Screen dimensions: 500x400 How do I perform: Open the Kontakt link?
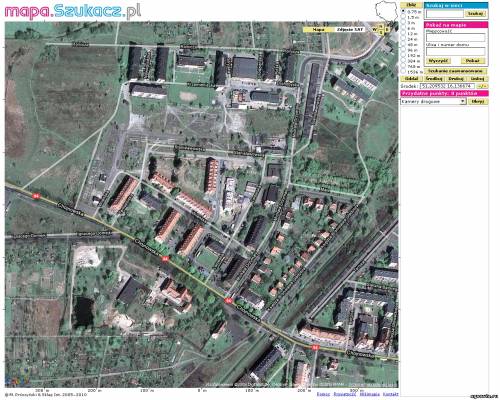click(x=390, y=394)
